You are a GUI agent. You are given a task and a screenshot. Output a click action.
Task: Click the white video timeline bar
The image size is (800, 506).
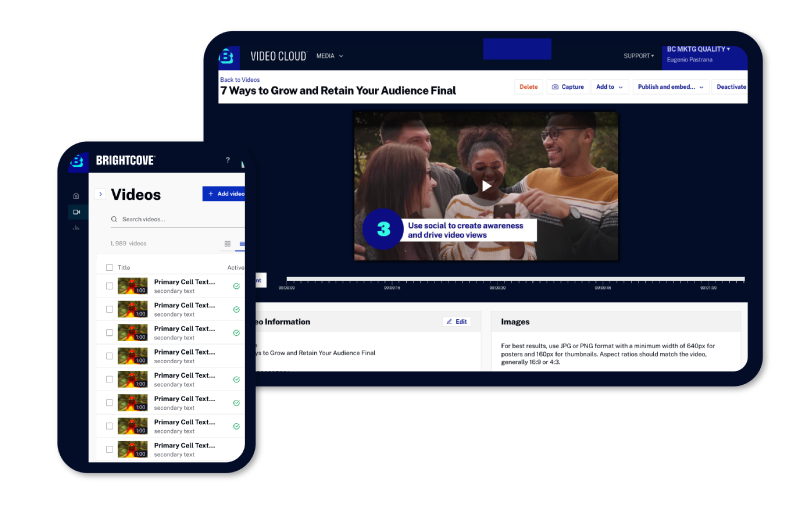point(516,279)
